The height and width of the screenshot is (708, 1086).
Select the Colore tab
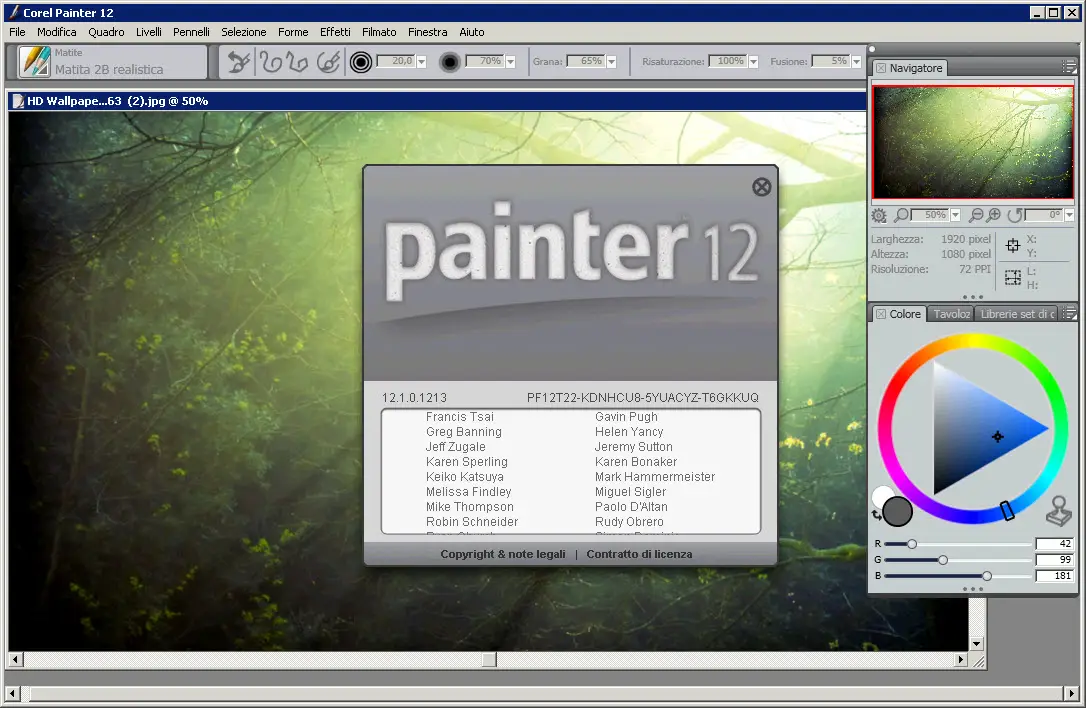898,314
